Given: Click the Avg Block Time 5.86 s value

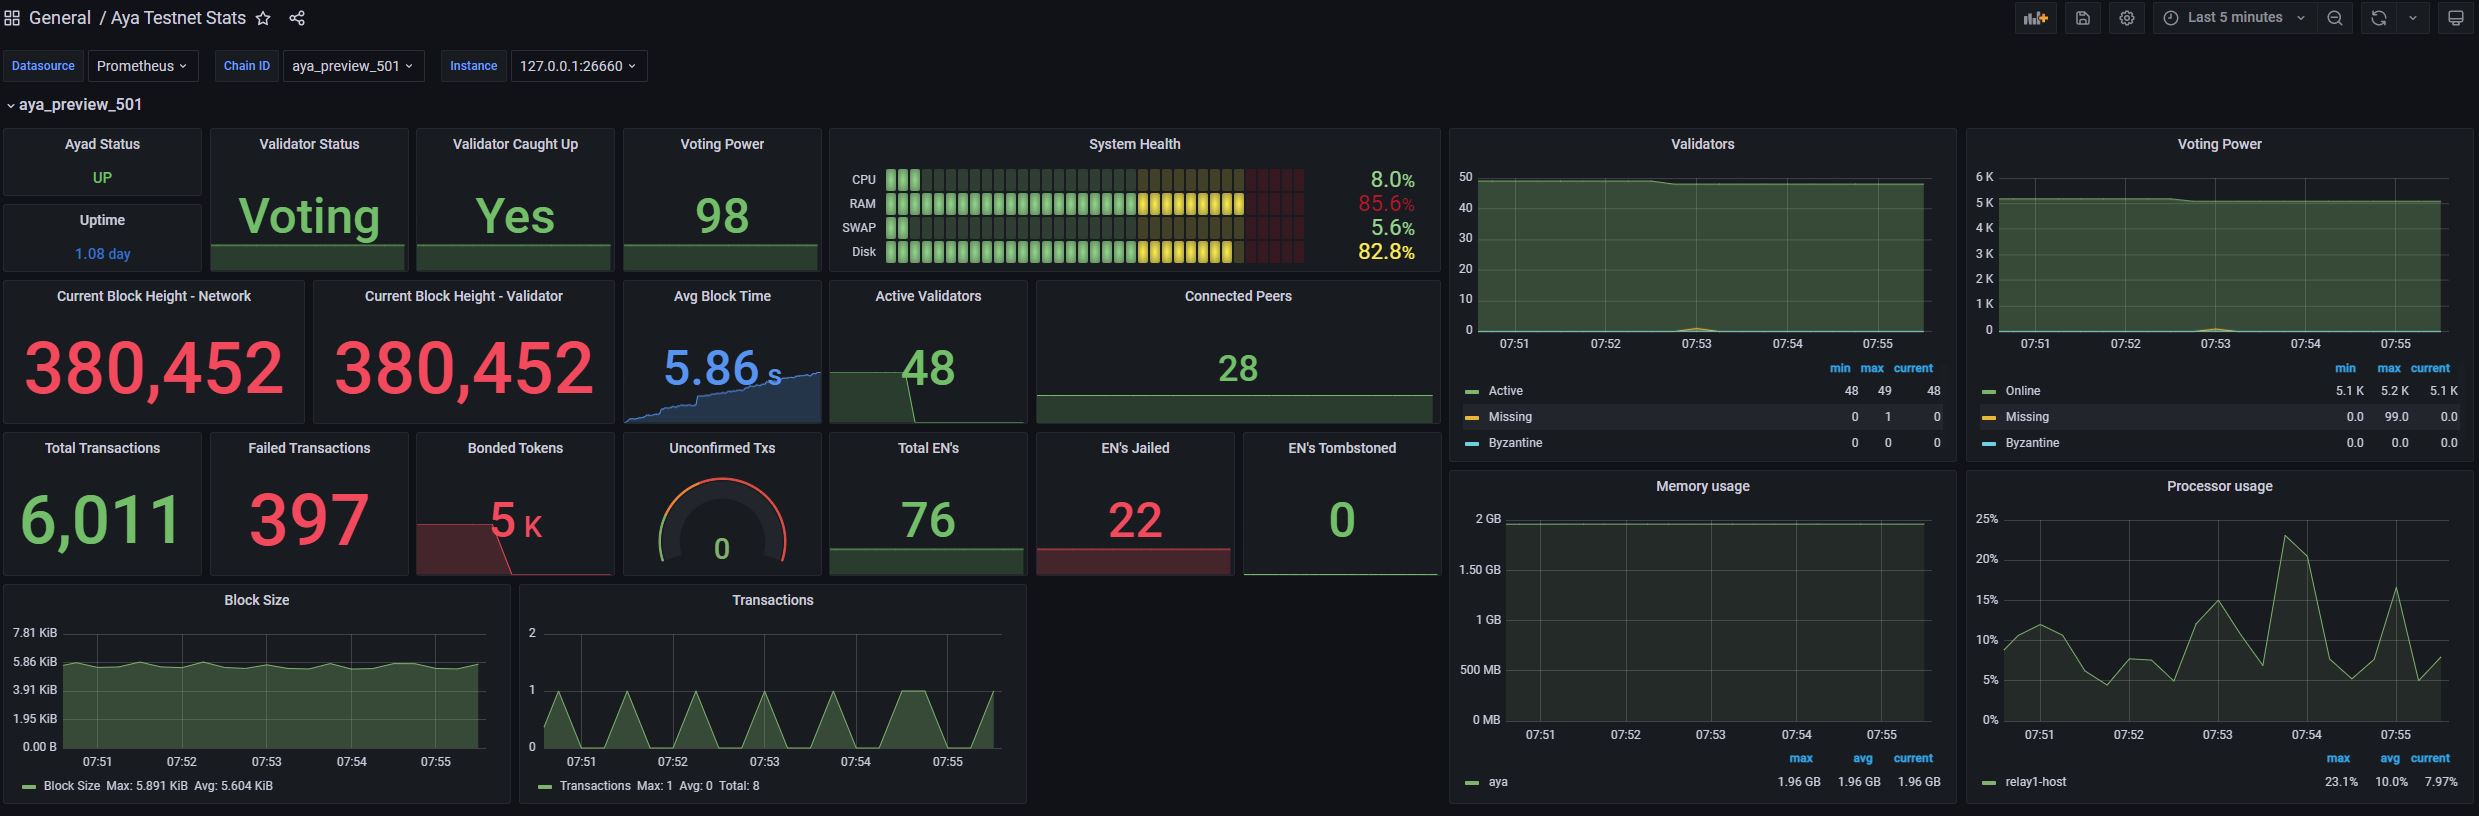Looking at the screenshot, I should pos(722,368).
